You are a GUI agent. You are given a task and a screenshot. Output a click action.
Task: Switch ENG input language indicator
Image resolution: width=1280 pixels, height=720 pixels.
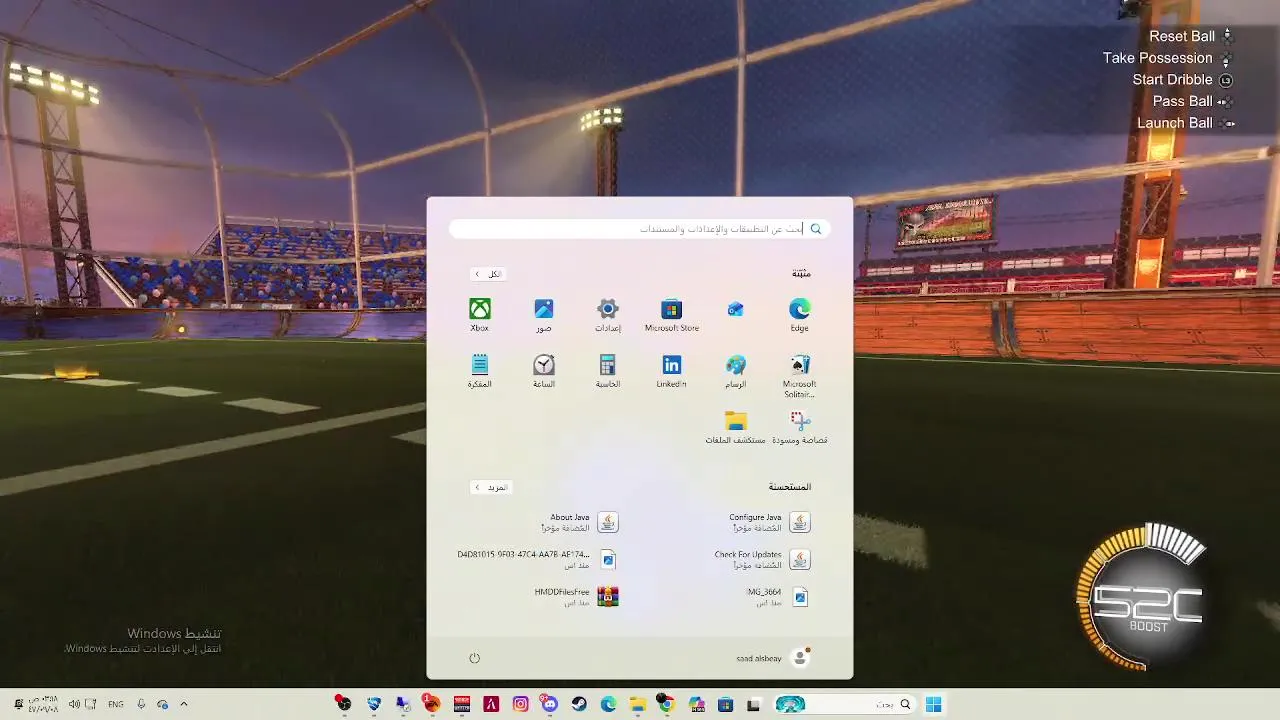click(x=116, y=704)
